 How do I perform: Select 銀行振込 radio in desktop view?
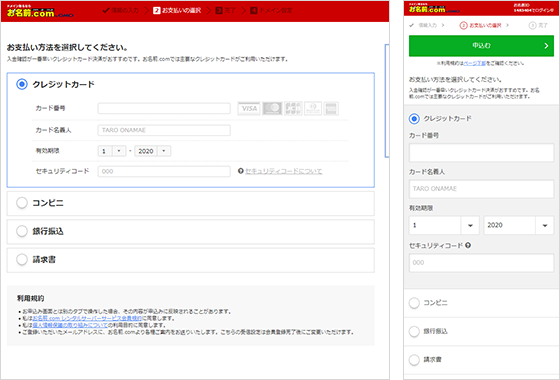click(22, 231)
